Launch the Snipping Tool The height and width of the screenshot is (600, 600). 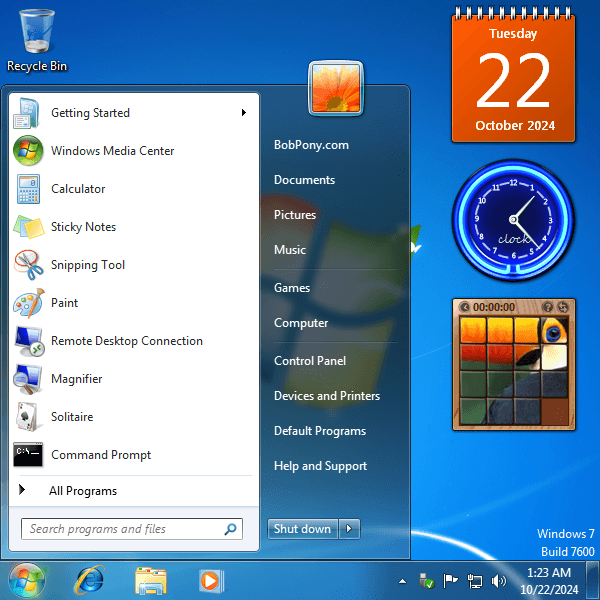click(x=88, y=265)
